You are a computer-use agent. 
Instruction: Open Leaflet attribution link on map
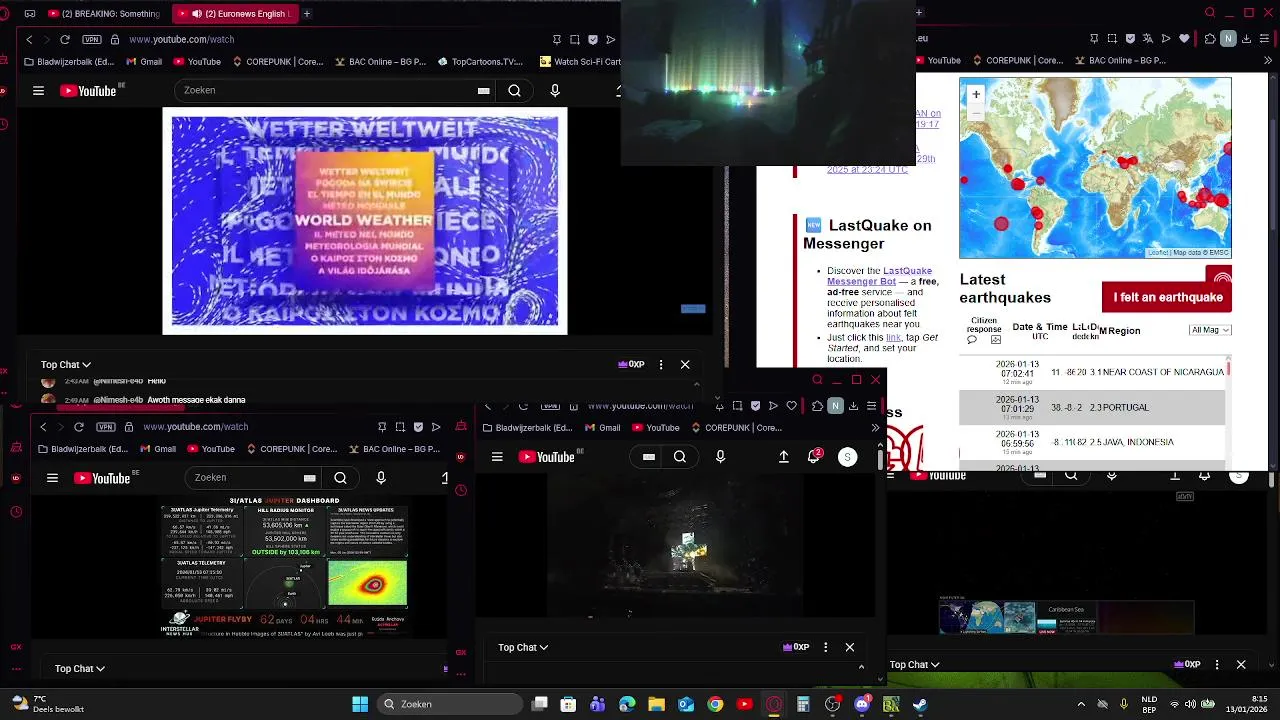(x=1157, y=253)
